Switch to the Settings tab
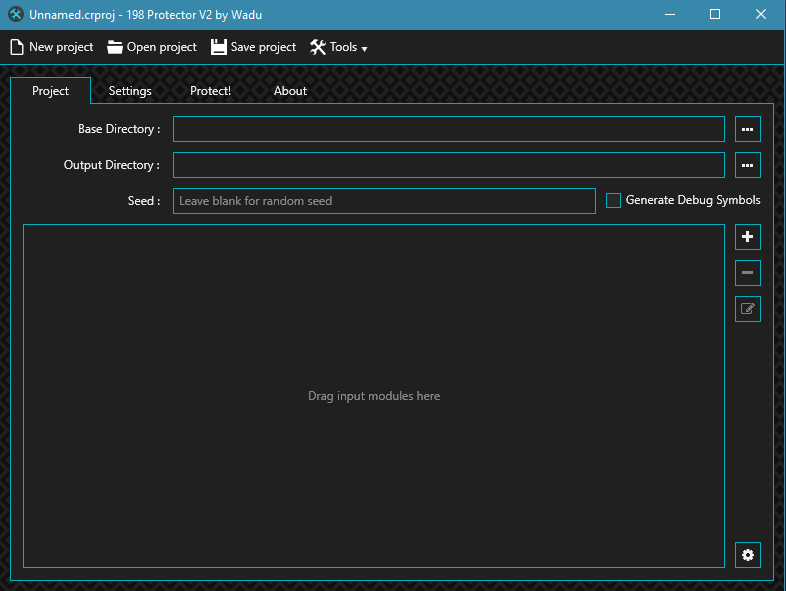Image resolution: width=786 pixels, height=591 pixels. (130, 91)
